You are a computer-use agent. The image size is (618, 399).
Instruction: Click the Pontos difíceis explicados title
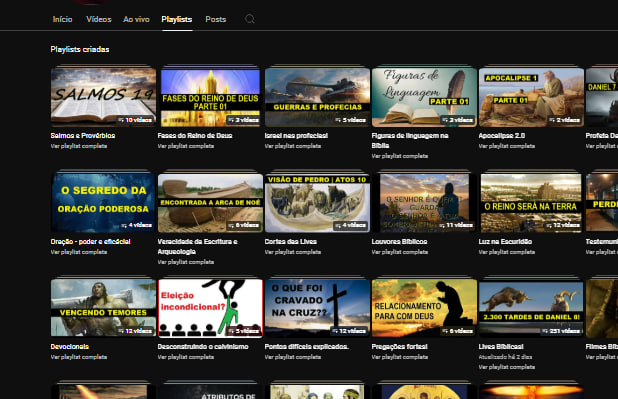tap(307, 347)
